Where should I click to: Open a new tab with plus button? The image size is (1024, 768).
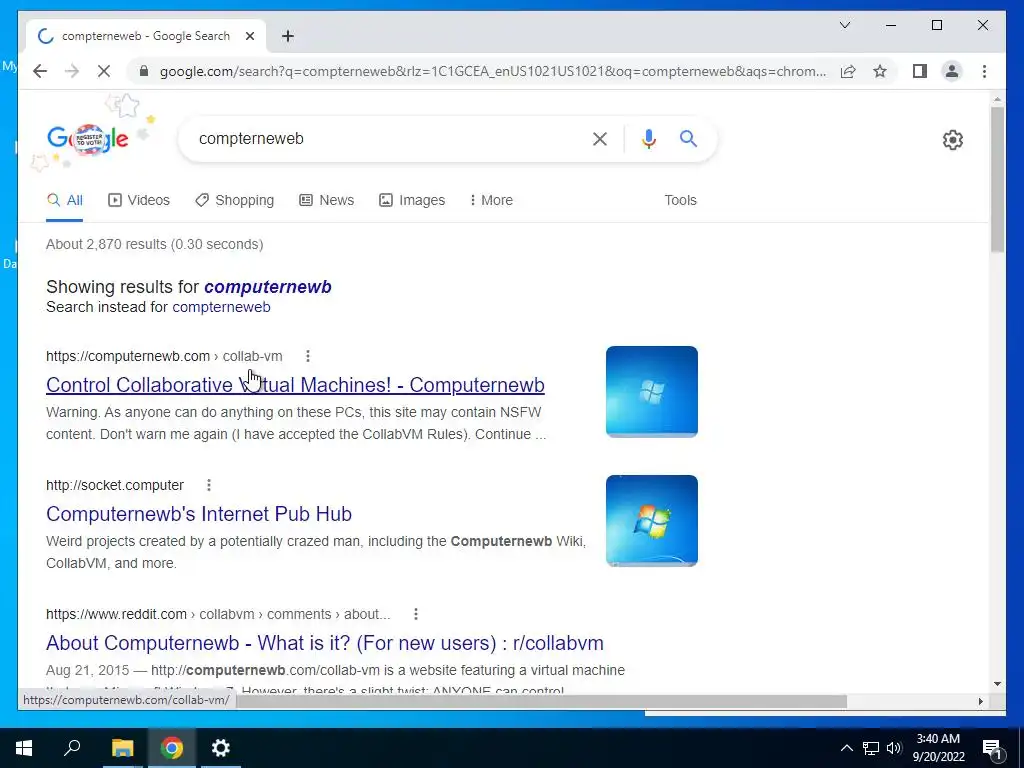[288, 36]
